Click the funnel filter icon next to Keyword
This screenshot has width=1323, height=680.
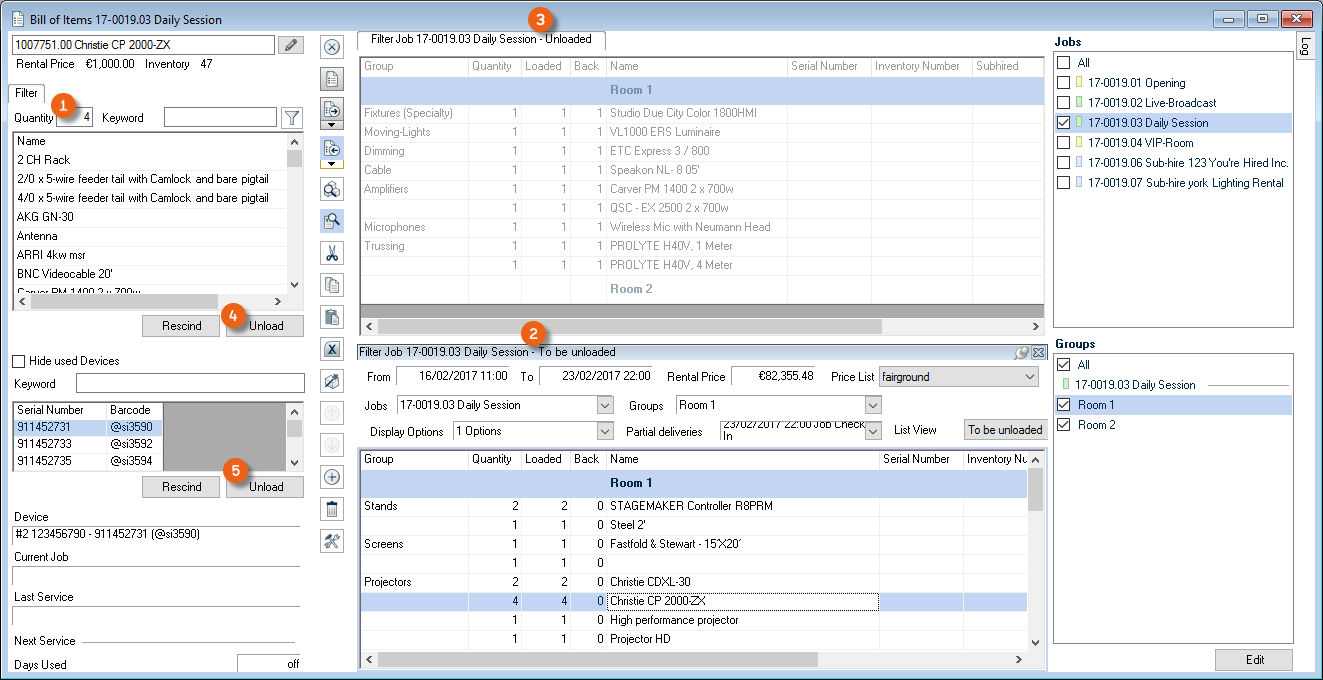[291, 118]
